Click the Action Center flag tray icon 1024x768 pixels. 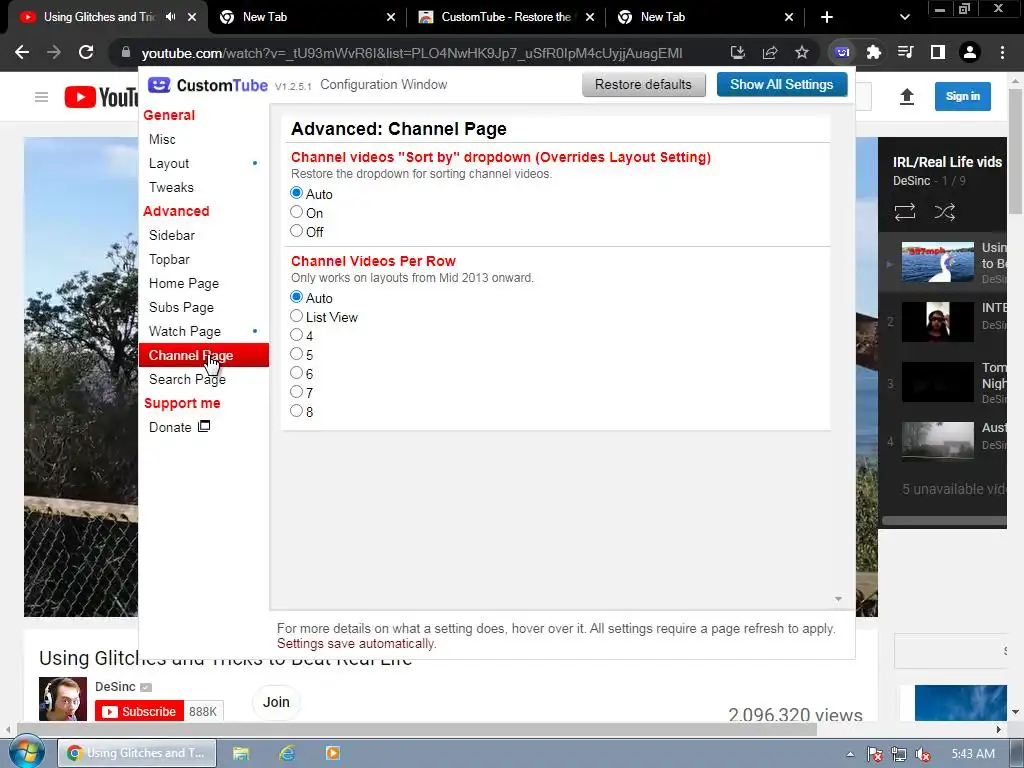coord(874,754)
